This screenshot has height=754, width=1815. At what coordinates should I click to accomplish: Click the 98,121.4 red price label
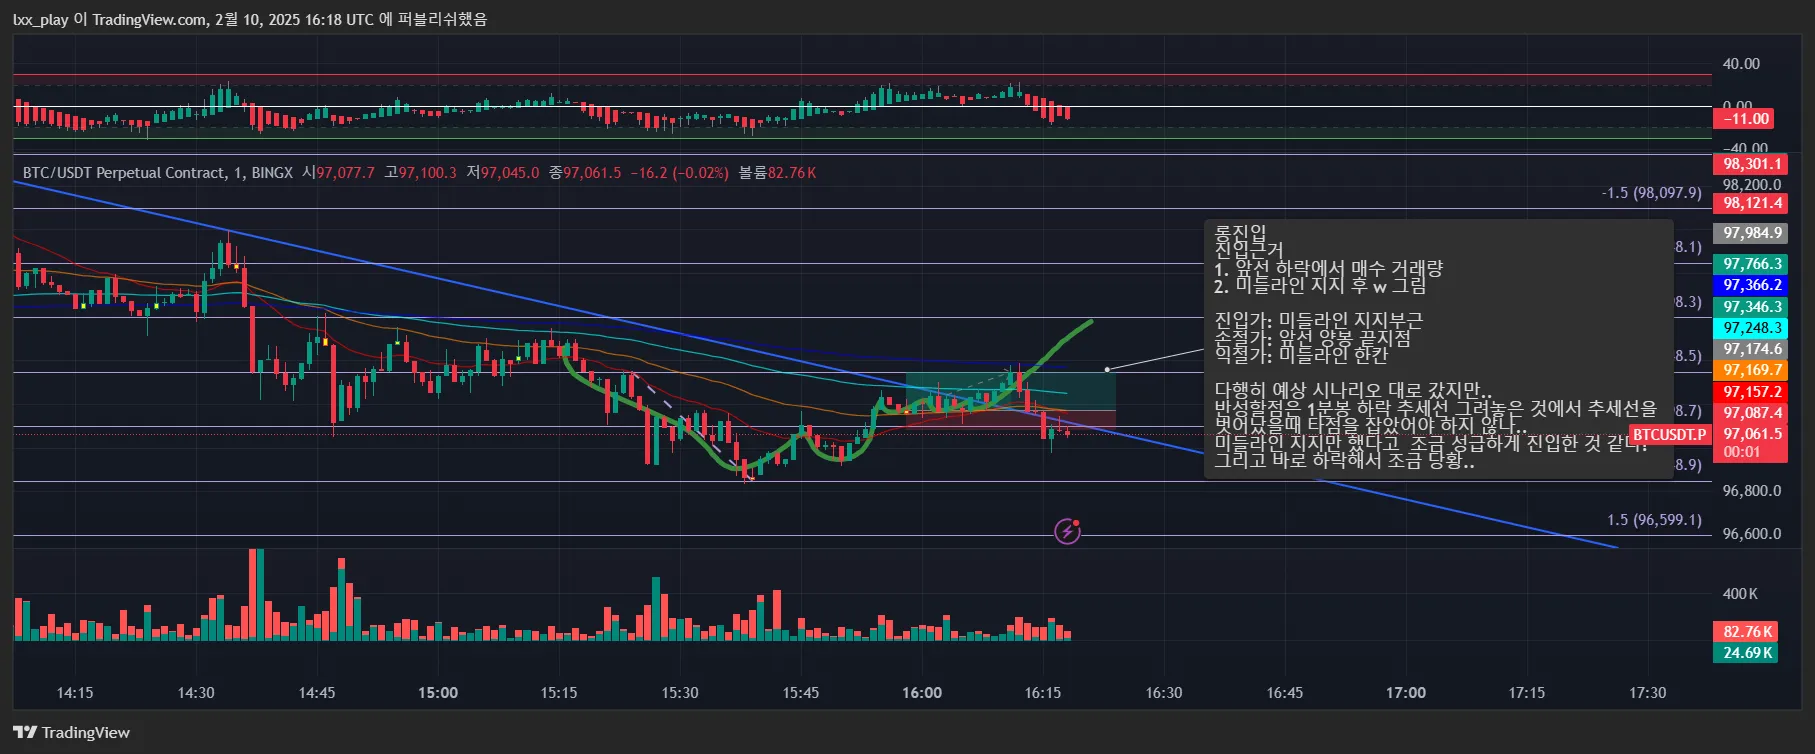click(x=1752, y=203)
